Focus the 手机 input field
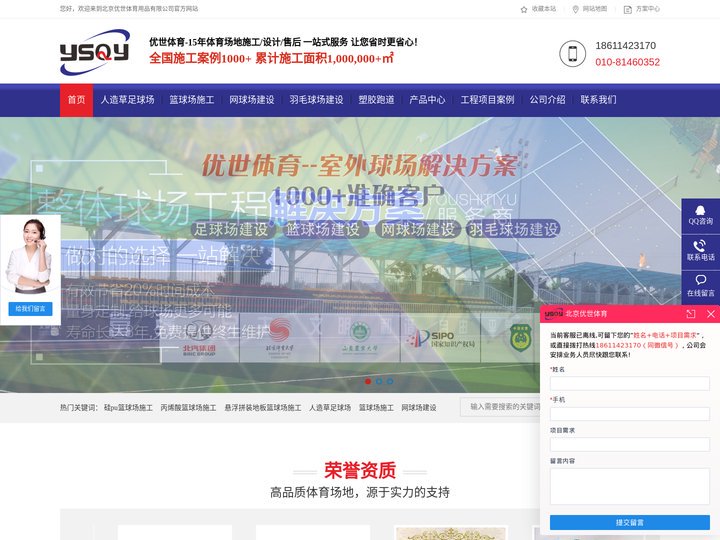This screenshot has width=720, height=540. pos(630,414)
